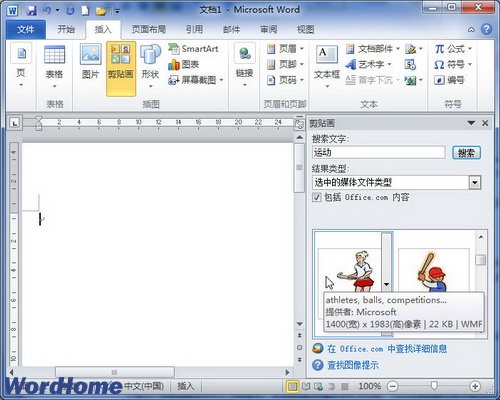Click the Redo icon in quick access toolbar
The height and width of the screenshot is (400, 500).
70,11
